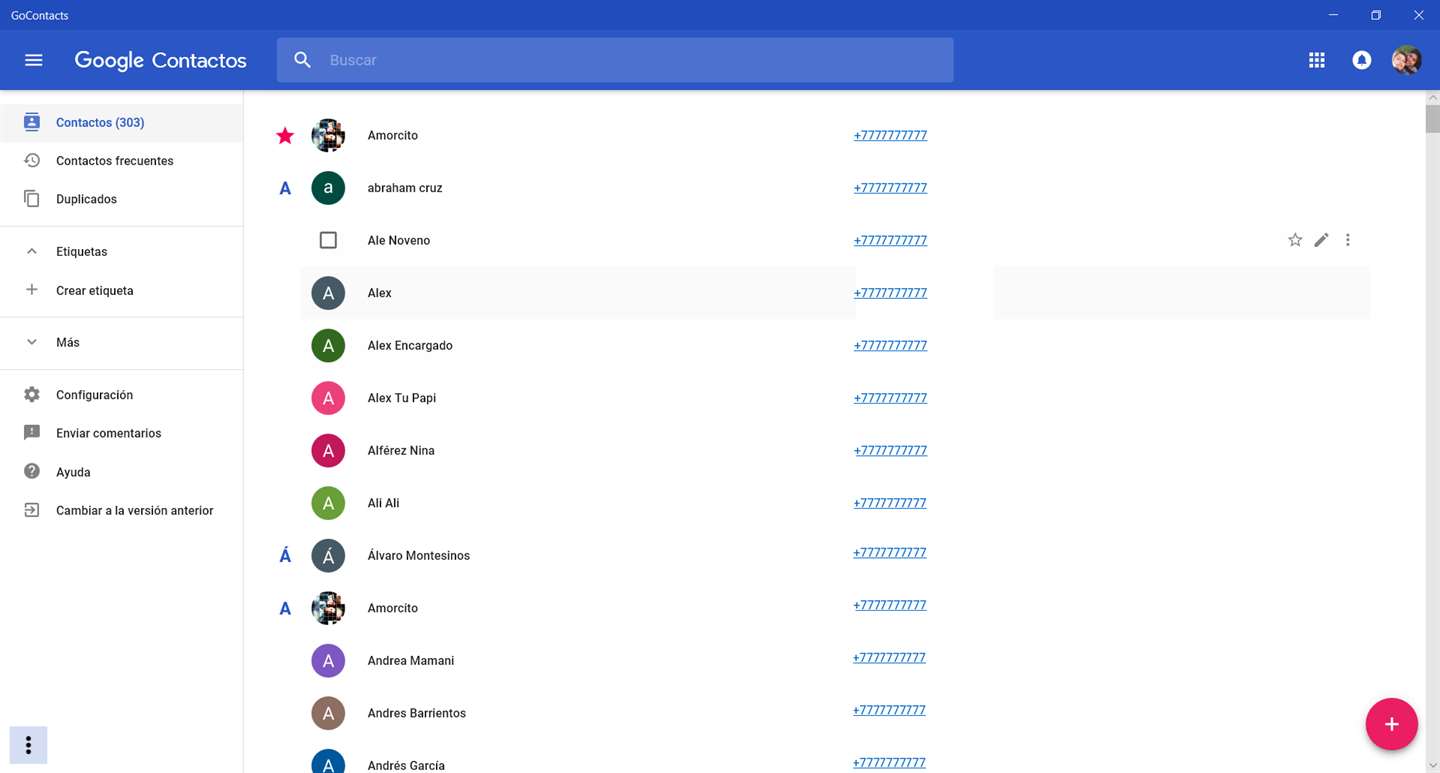Select Andrés García contact name
Screen dimensions: 1440x773
pos(406,765)
